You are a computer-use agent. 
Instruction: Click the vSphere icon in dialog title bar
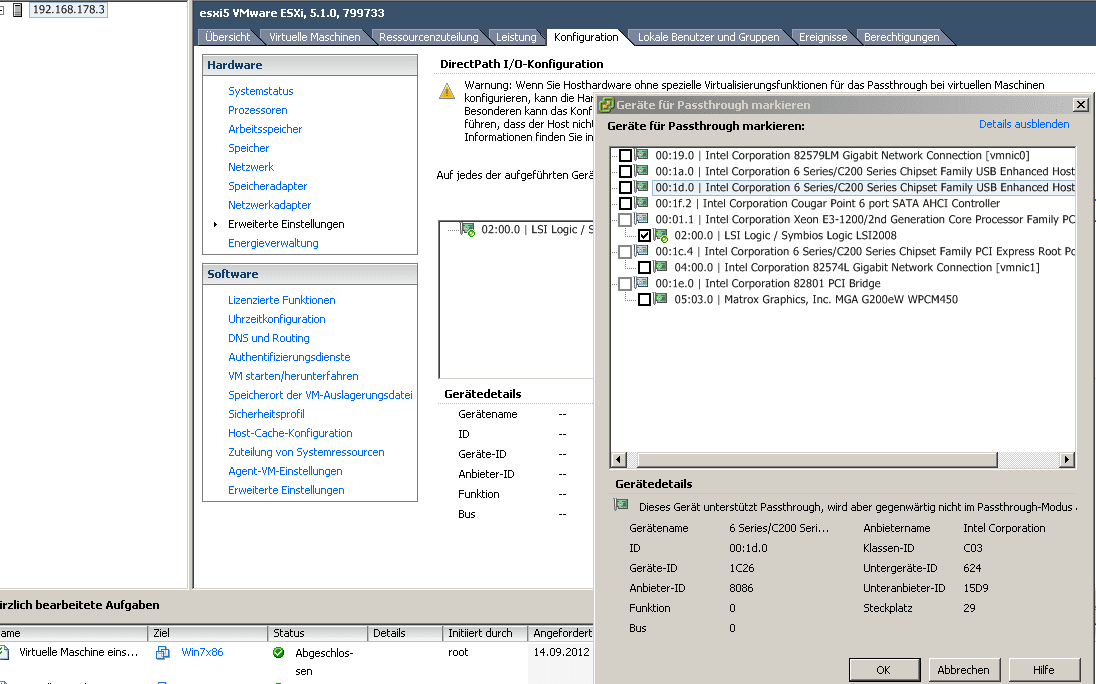[607, 105]
